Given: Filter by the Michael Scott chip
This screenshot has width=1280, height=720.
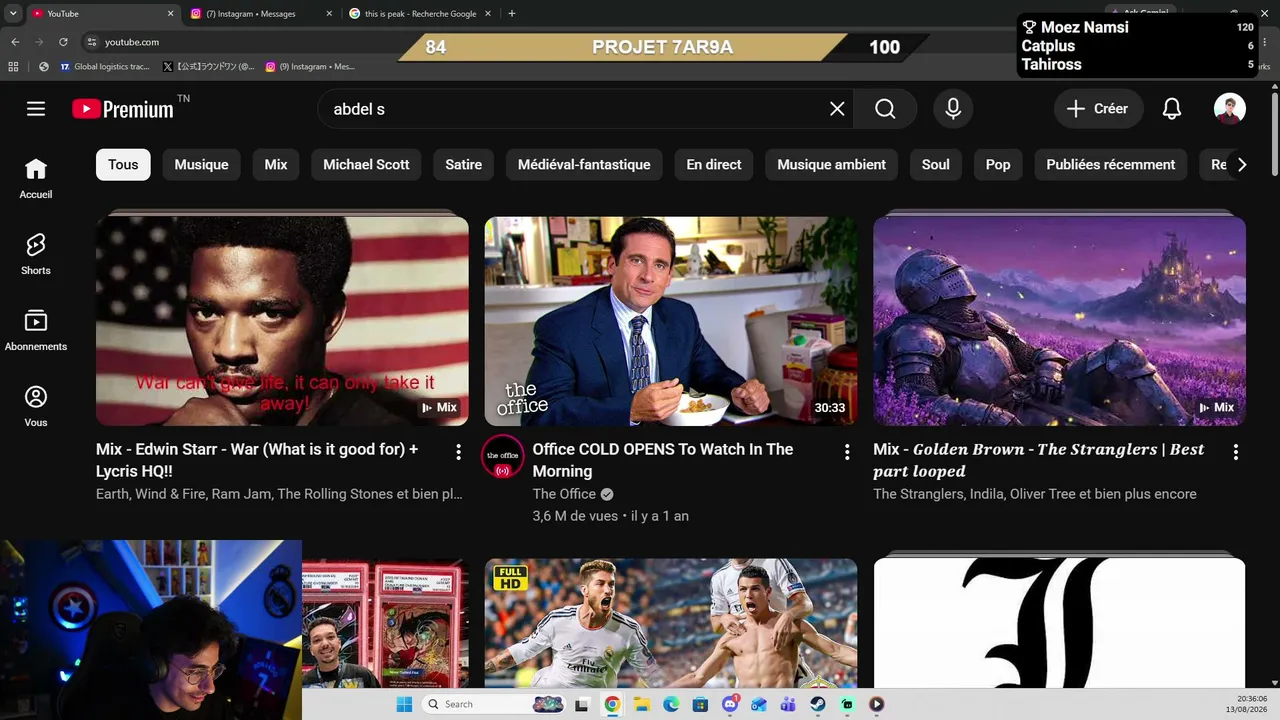Looking at the screenshot, I should (x=366, y=165).
